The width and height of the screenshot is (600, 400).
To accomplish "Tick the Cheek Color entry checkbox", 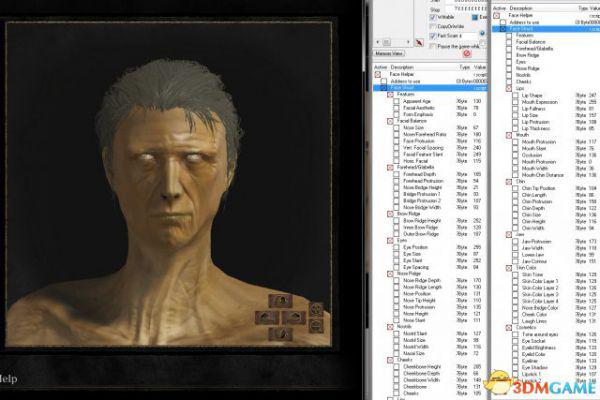I will 515,314.
